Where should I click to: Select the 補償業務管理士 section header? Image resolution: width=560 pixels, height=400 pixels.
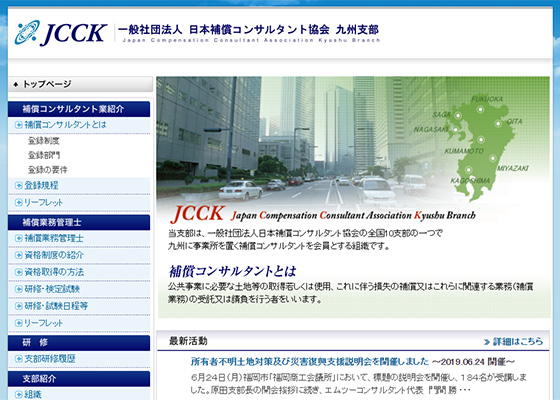[x=79, y=222]
